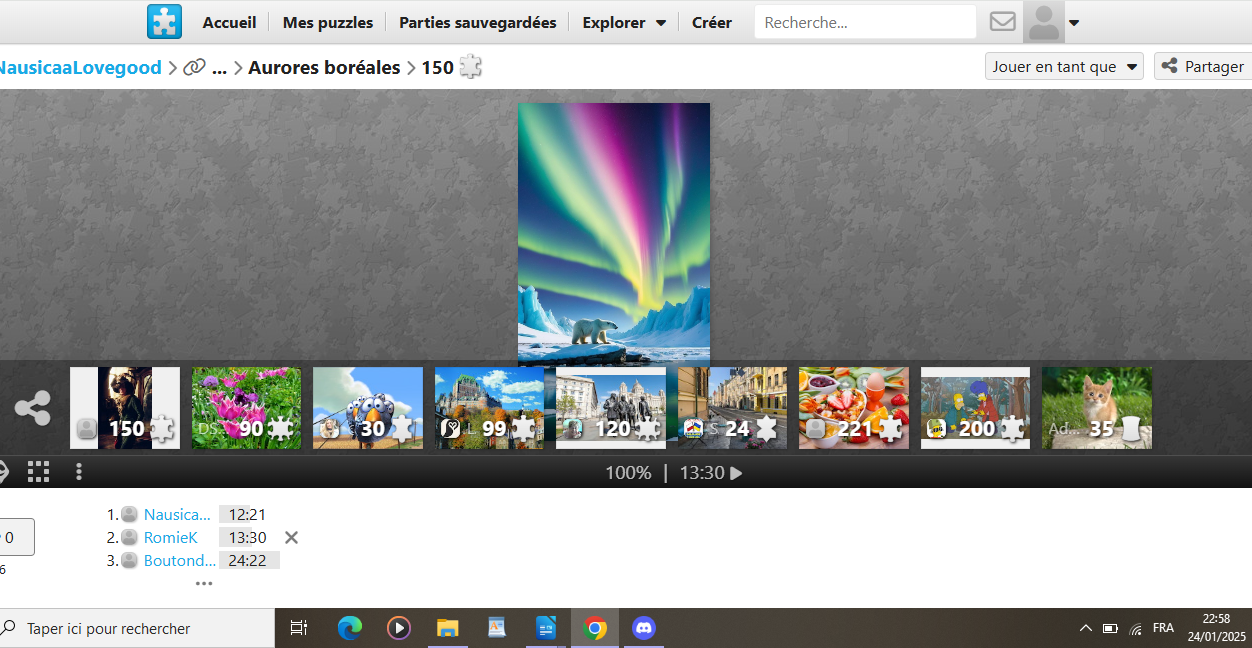
Task: Open RomieK player profile link
Action: click(x=171, y=537)
